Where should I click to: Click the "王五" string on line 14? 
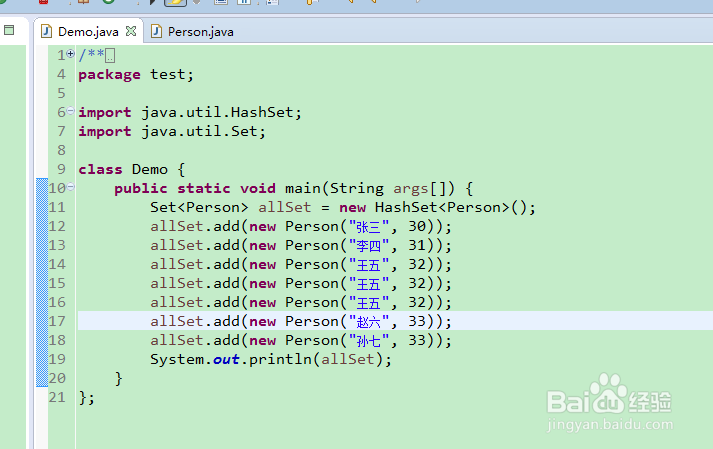368,265
